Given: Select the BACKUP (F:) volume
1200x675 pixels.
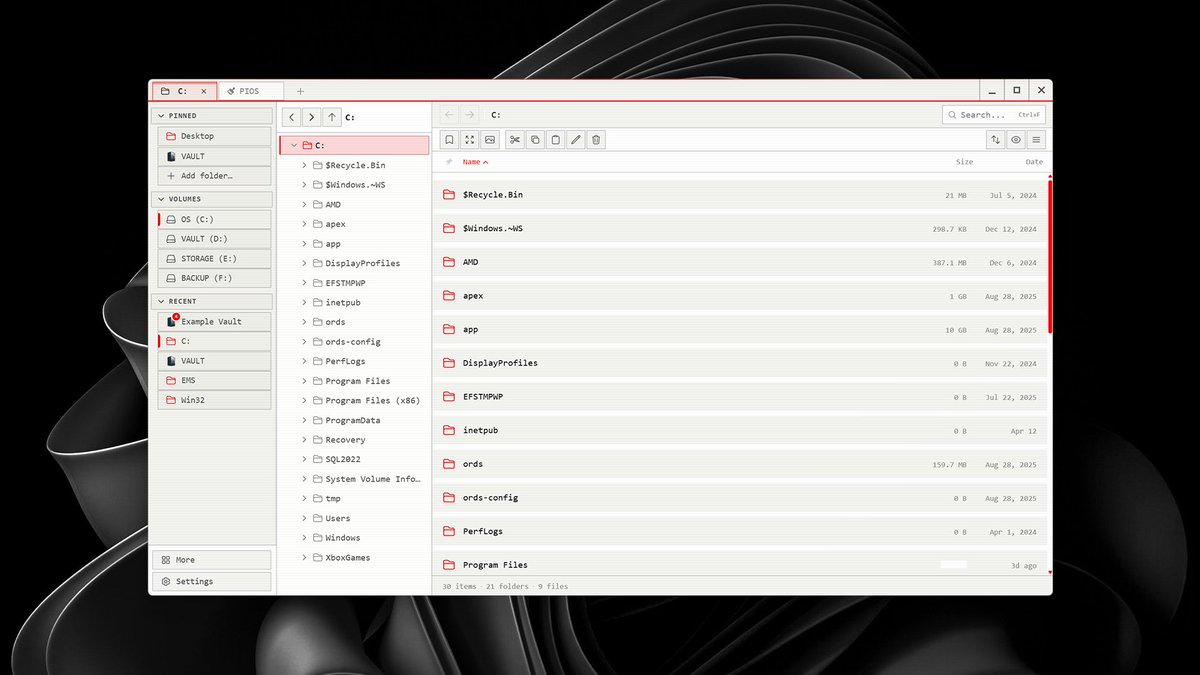Looking at the screenshot, I should pyautogui.click(x=212, y=278).
